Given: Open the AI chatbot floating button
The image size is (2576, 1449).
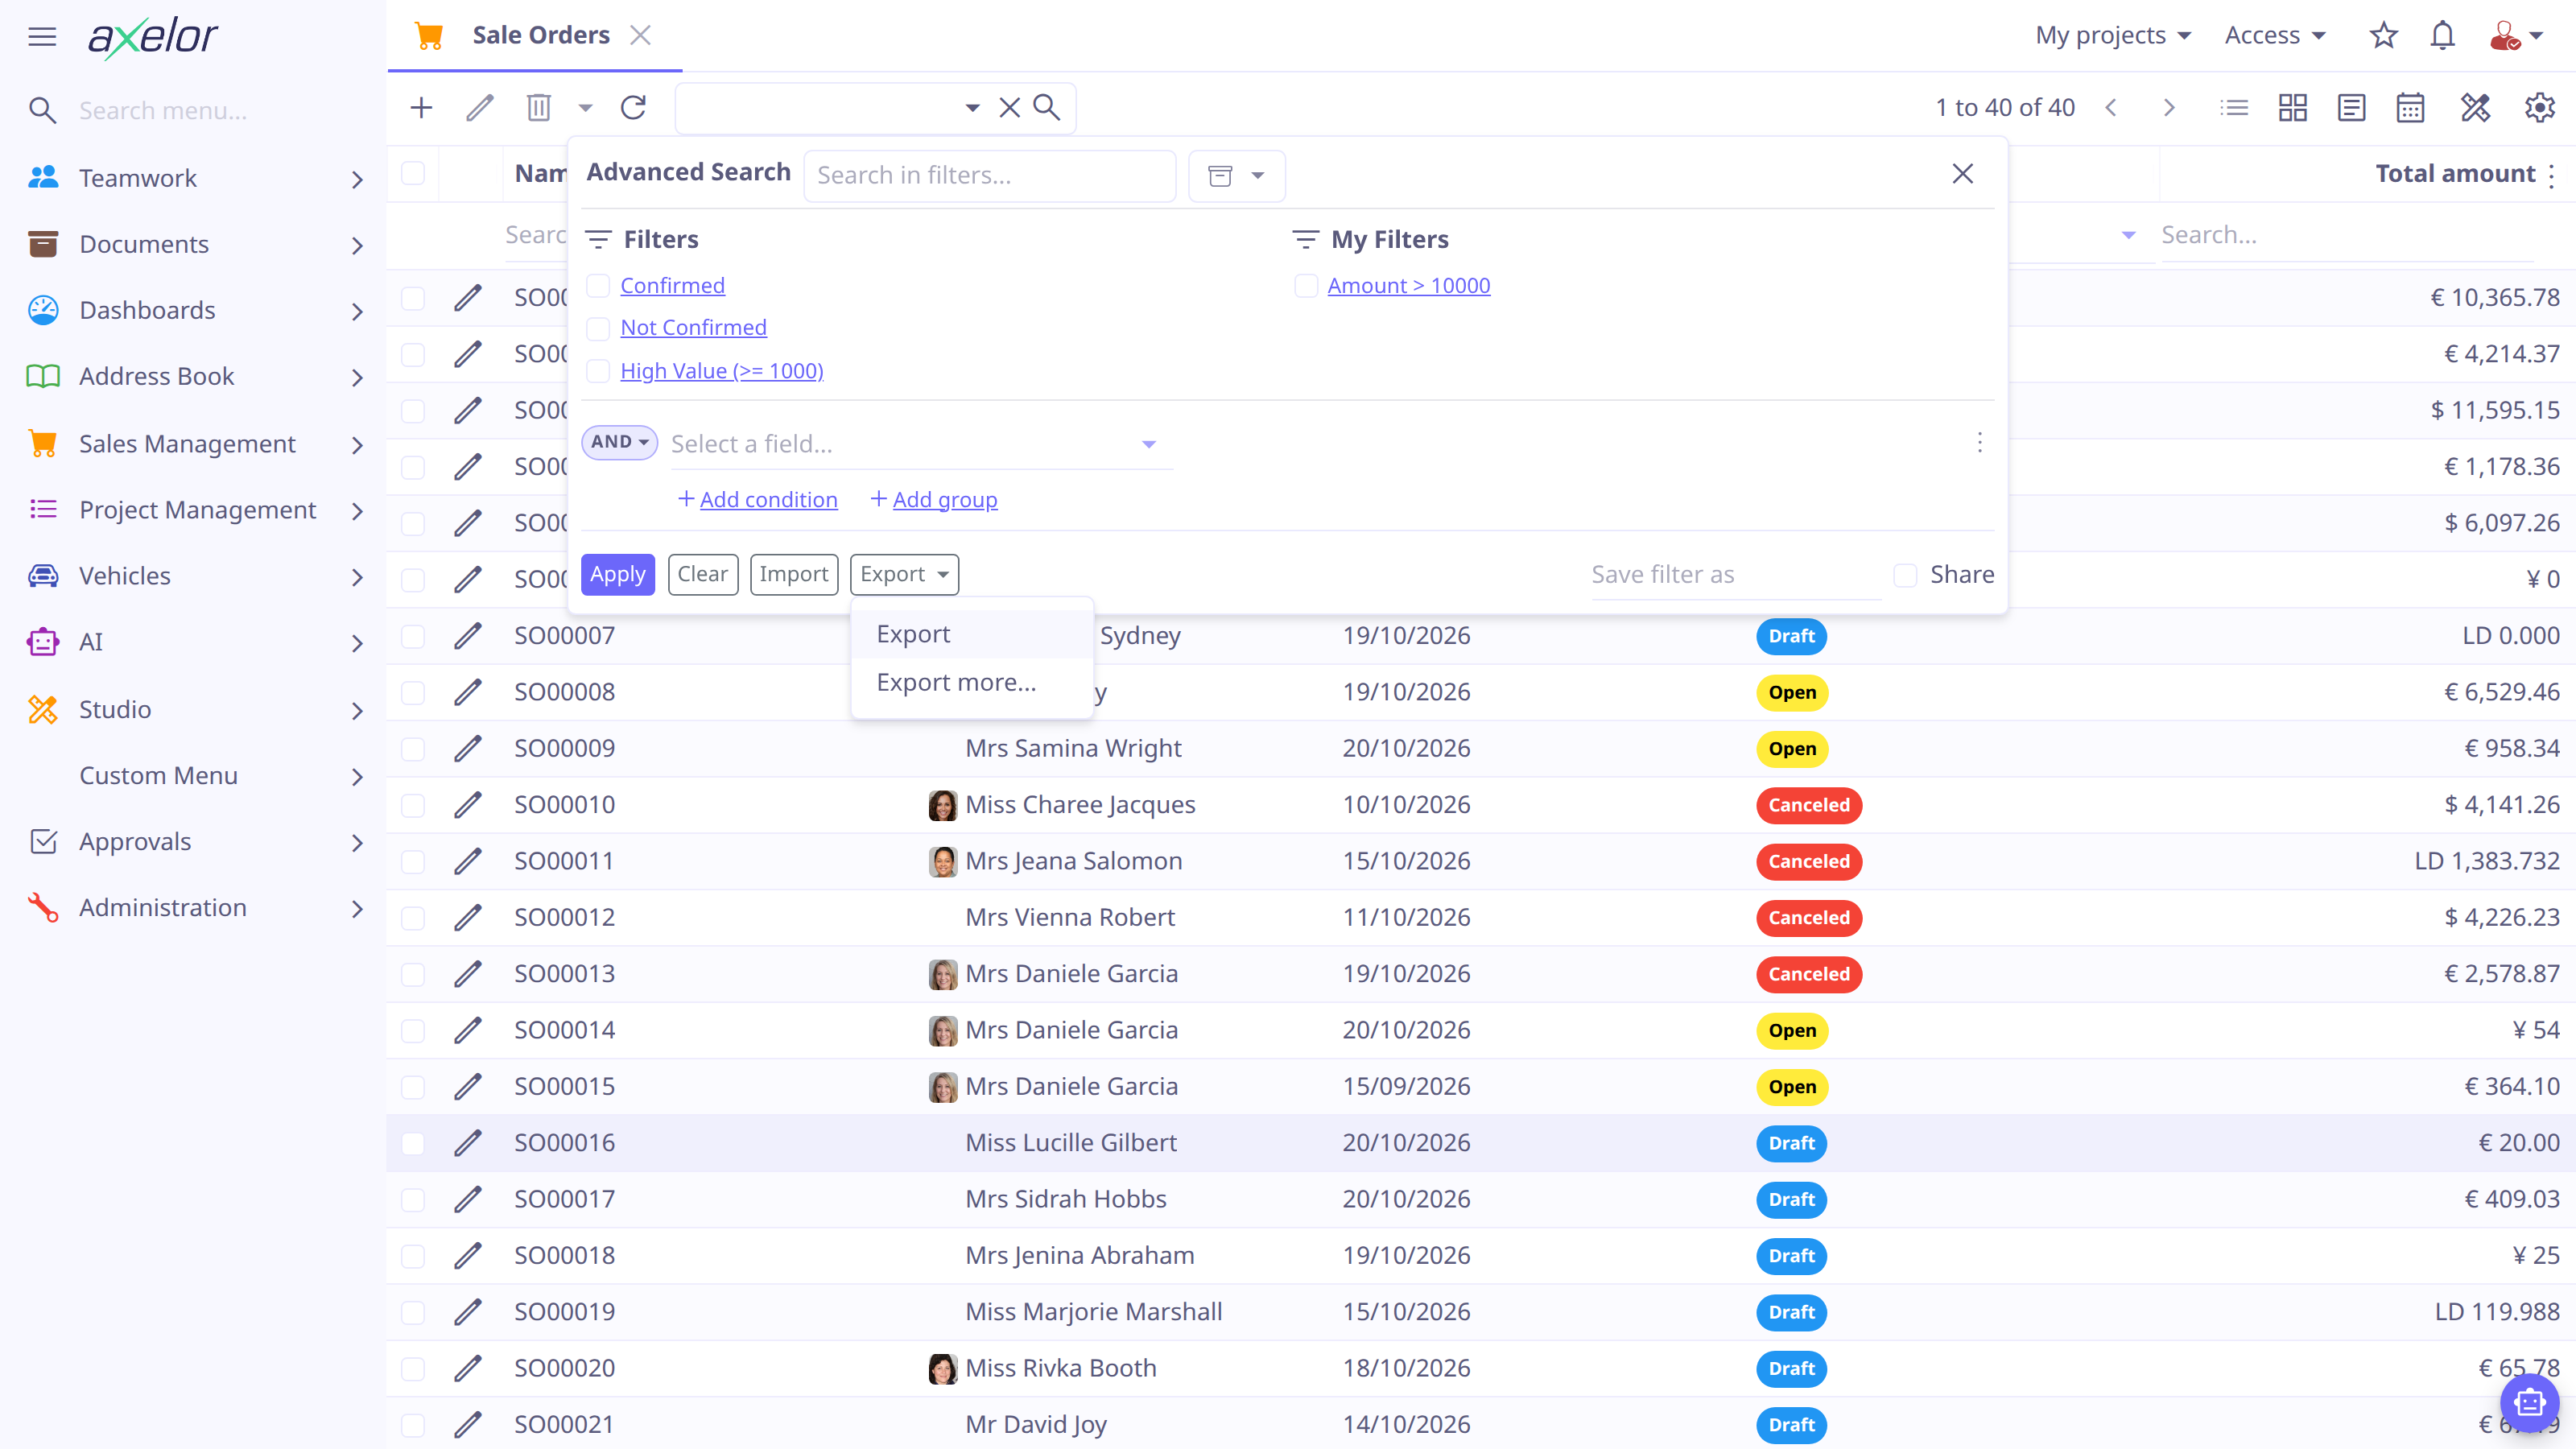Looking at the screenshot, I should [2529, 1403].
